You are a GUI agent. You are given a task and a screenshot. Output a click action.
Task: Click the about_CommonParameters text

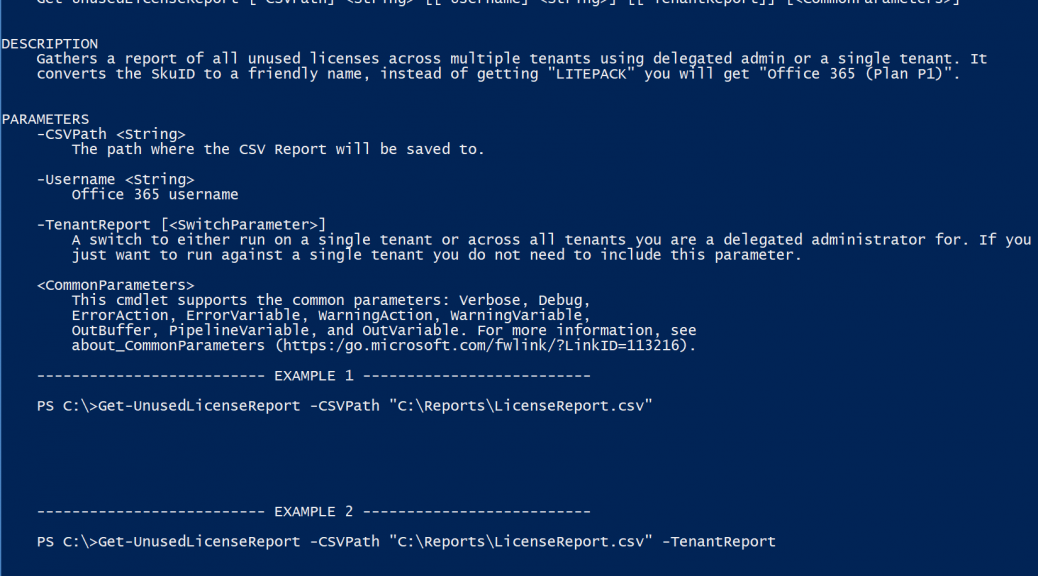click(168, 346)
